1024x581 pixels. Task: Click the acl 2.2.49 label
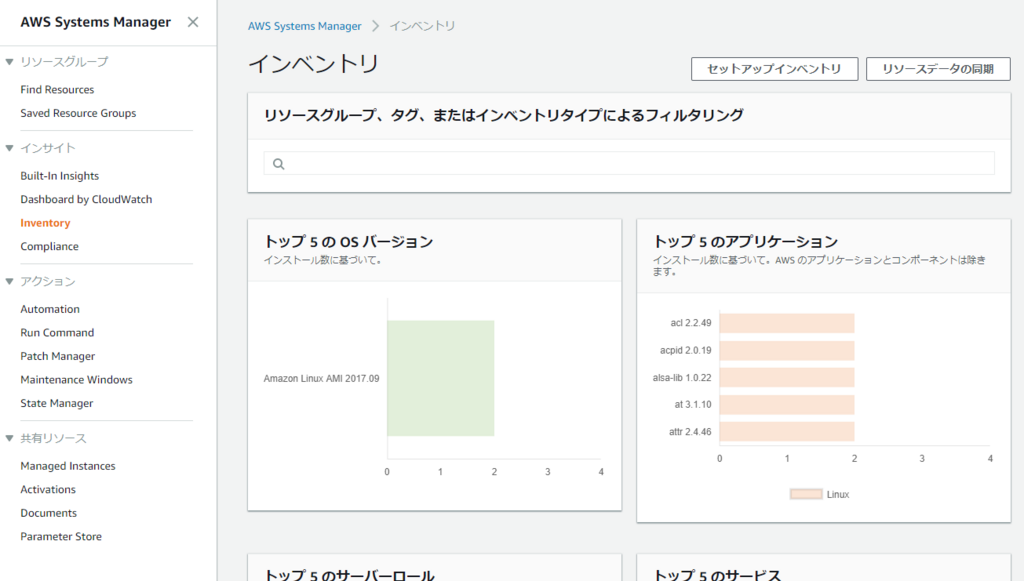(691, 323)
